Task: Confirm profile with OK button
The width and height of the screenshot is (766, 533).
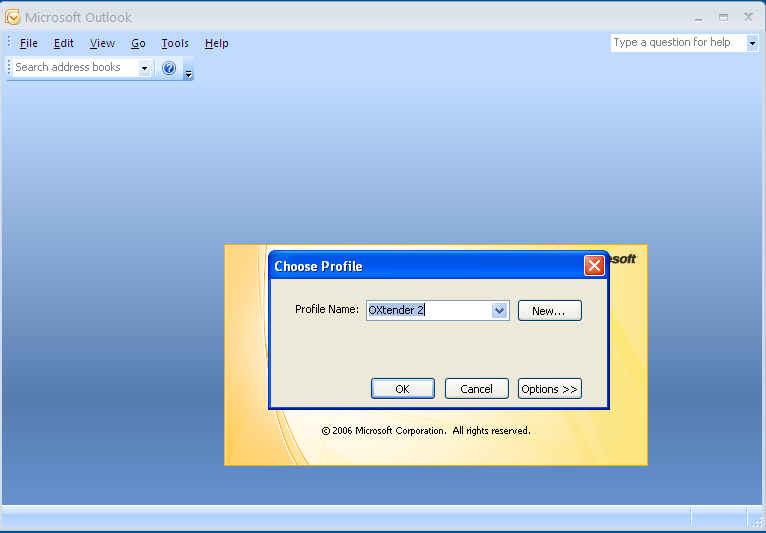Action: coord(403,389)
